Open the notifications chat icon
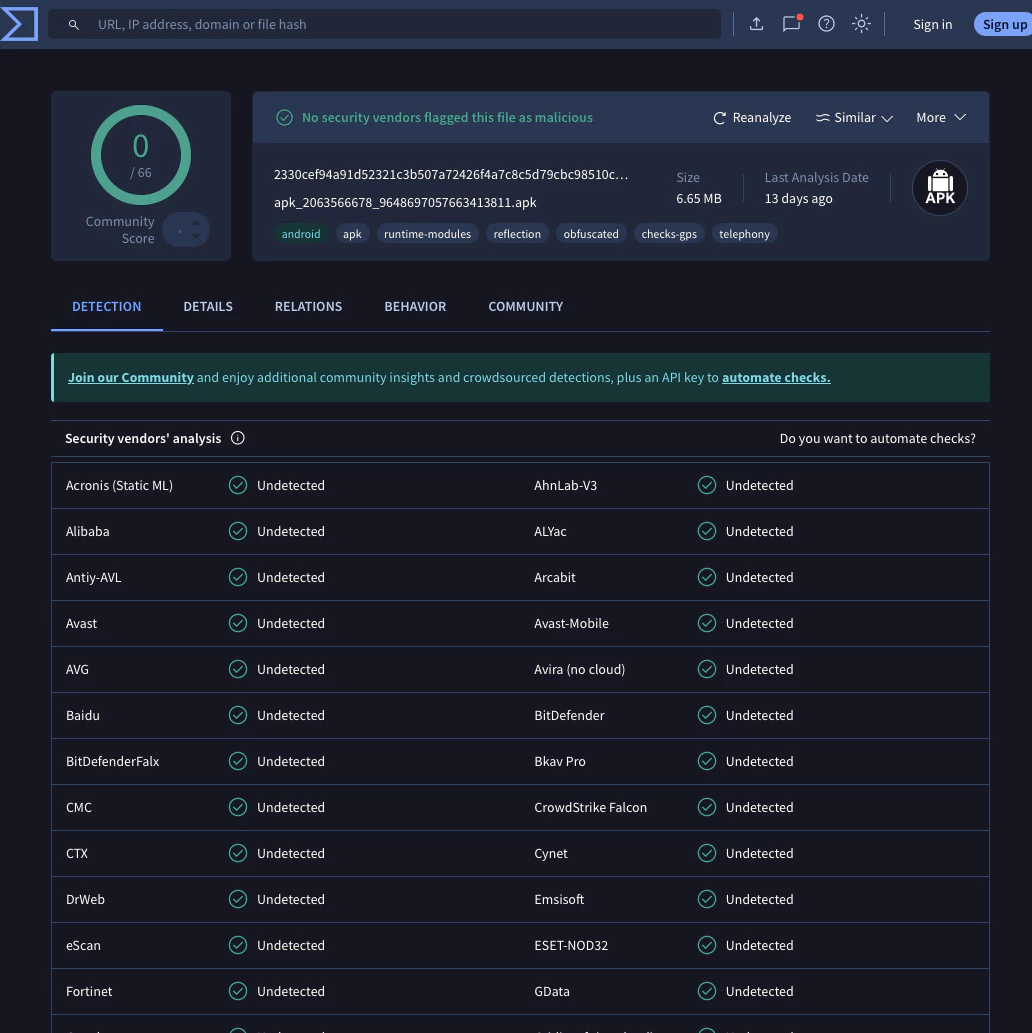The height and width of the screenshot is (1033, 1032). tap(791, 24)
